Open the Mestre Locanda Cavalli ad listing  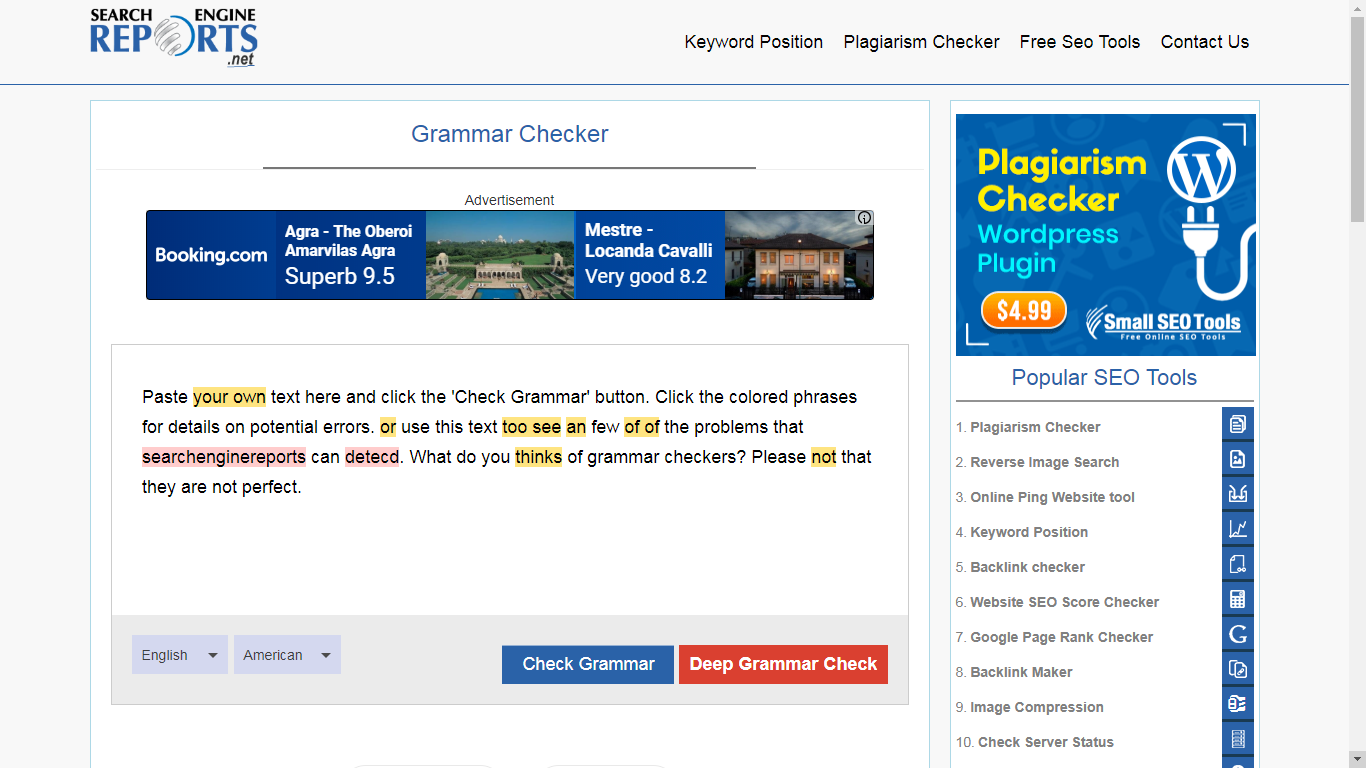650,255
